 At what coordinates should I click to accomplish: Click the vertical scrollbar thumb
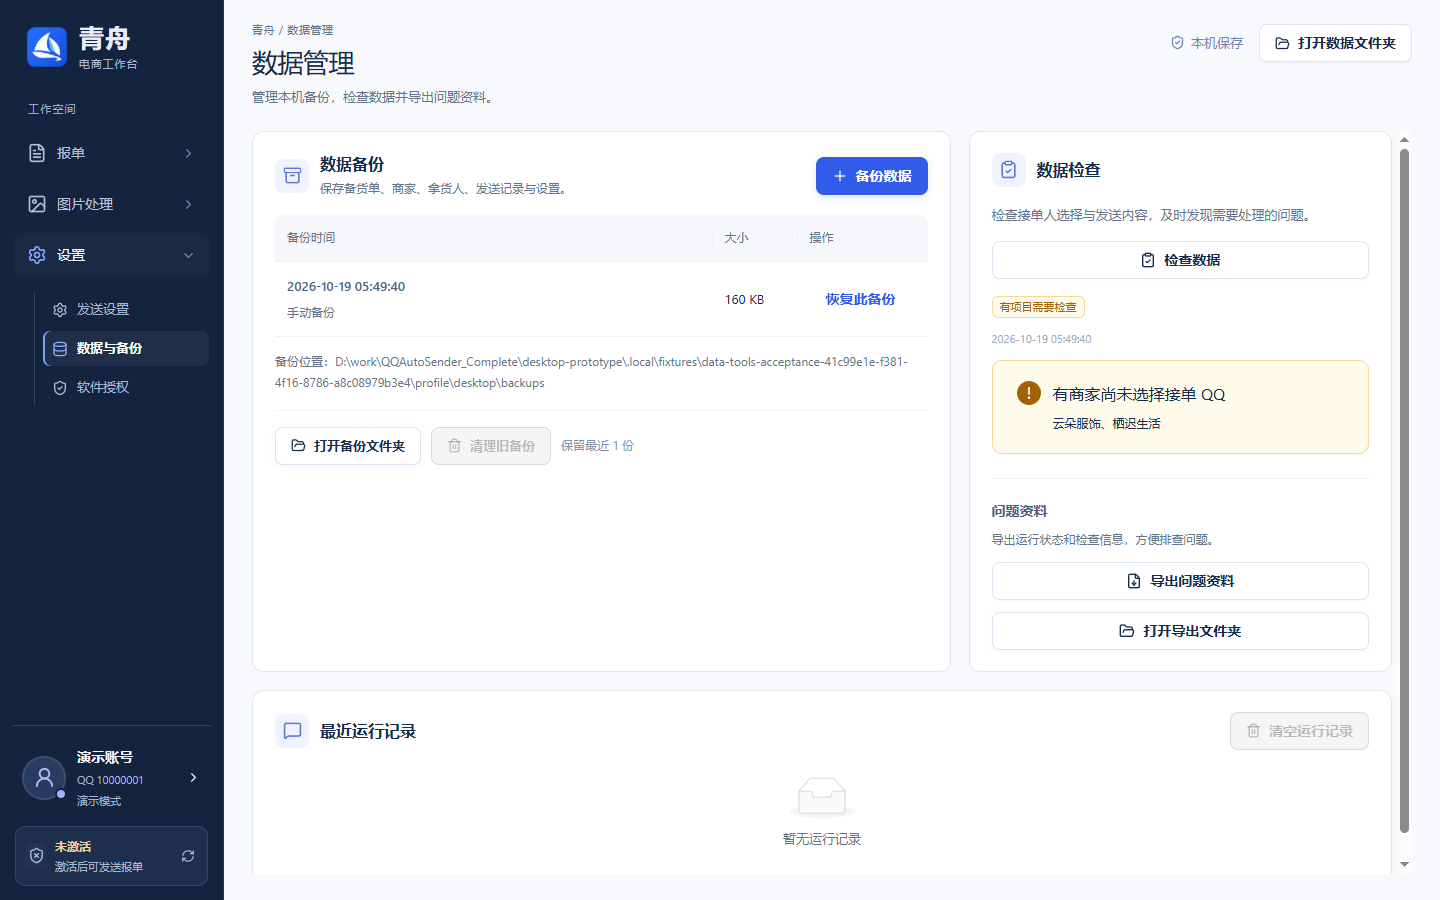(x=1404, y=490)
